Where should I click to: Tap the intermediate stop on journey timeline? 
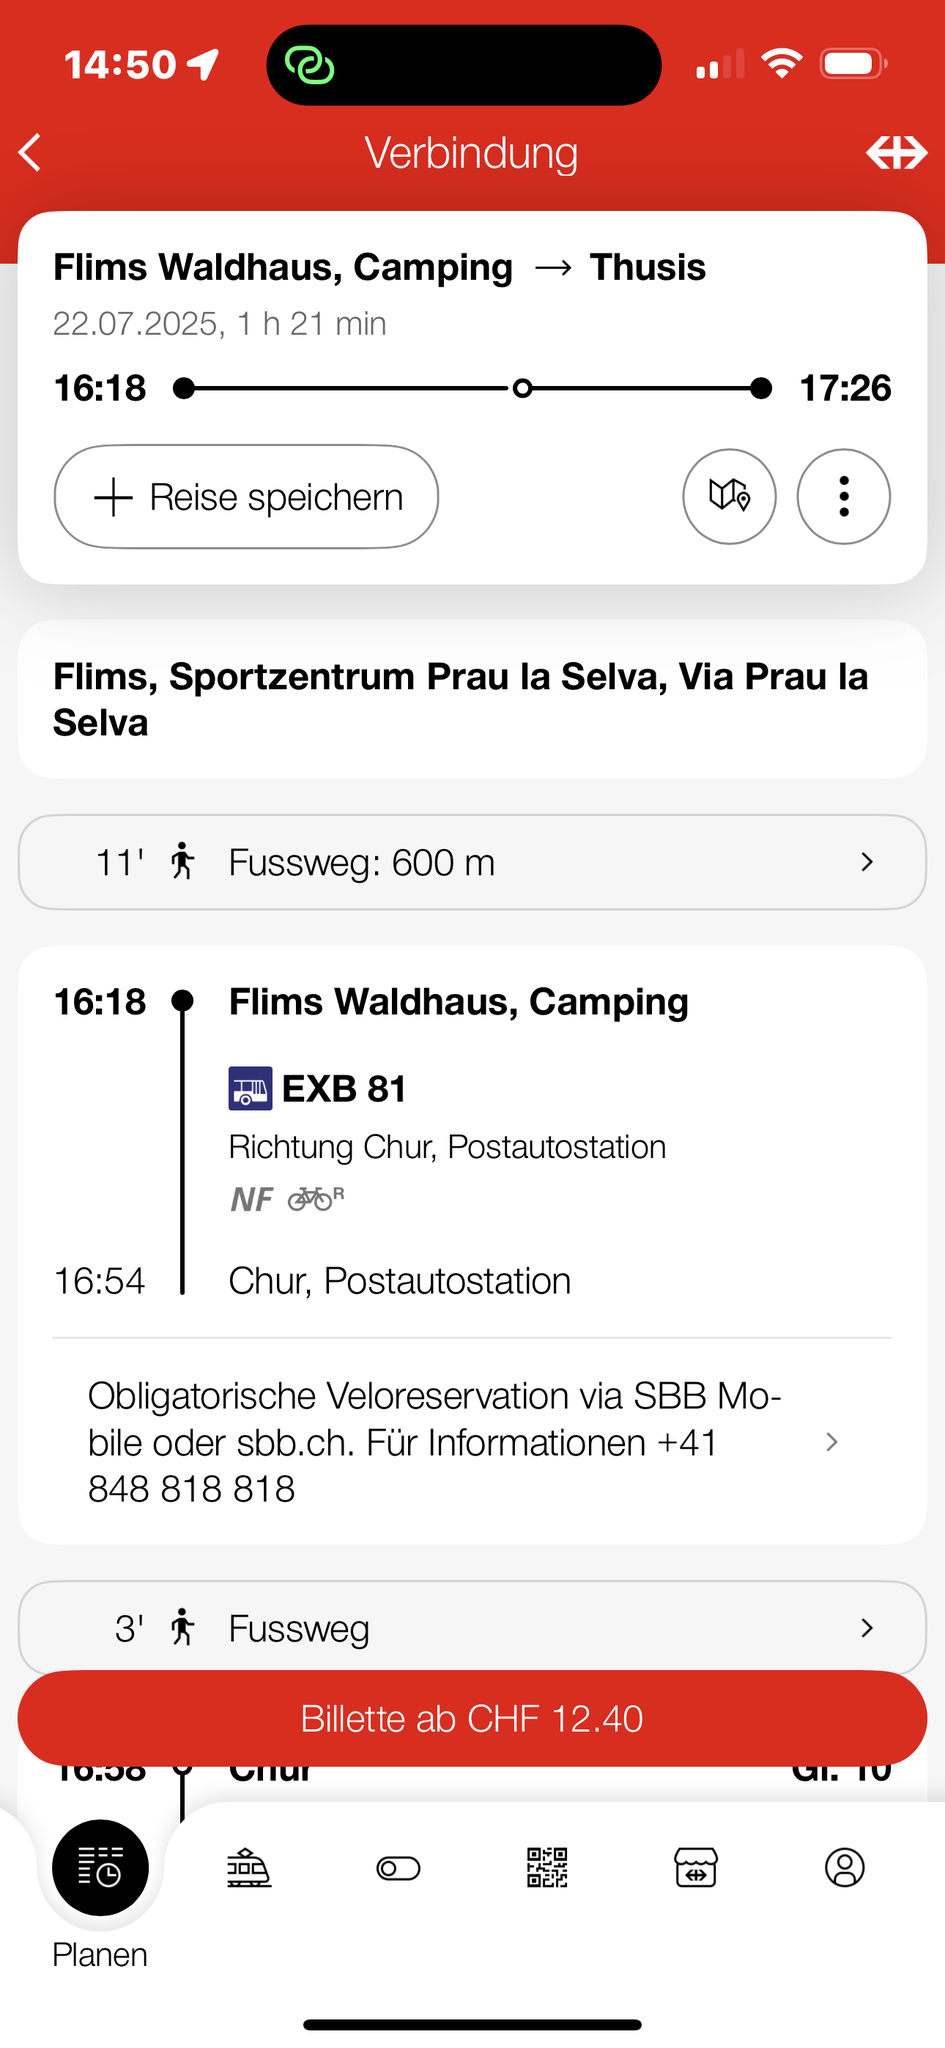[x=522, y=388]
